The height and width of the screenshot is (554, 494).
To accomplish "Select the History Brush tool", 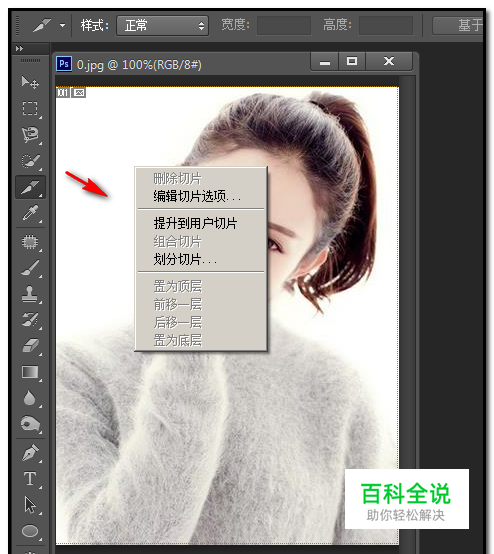I will (x=30, y=319).
